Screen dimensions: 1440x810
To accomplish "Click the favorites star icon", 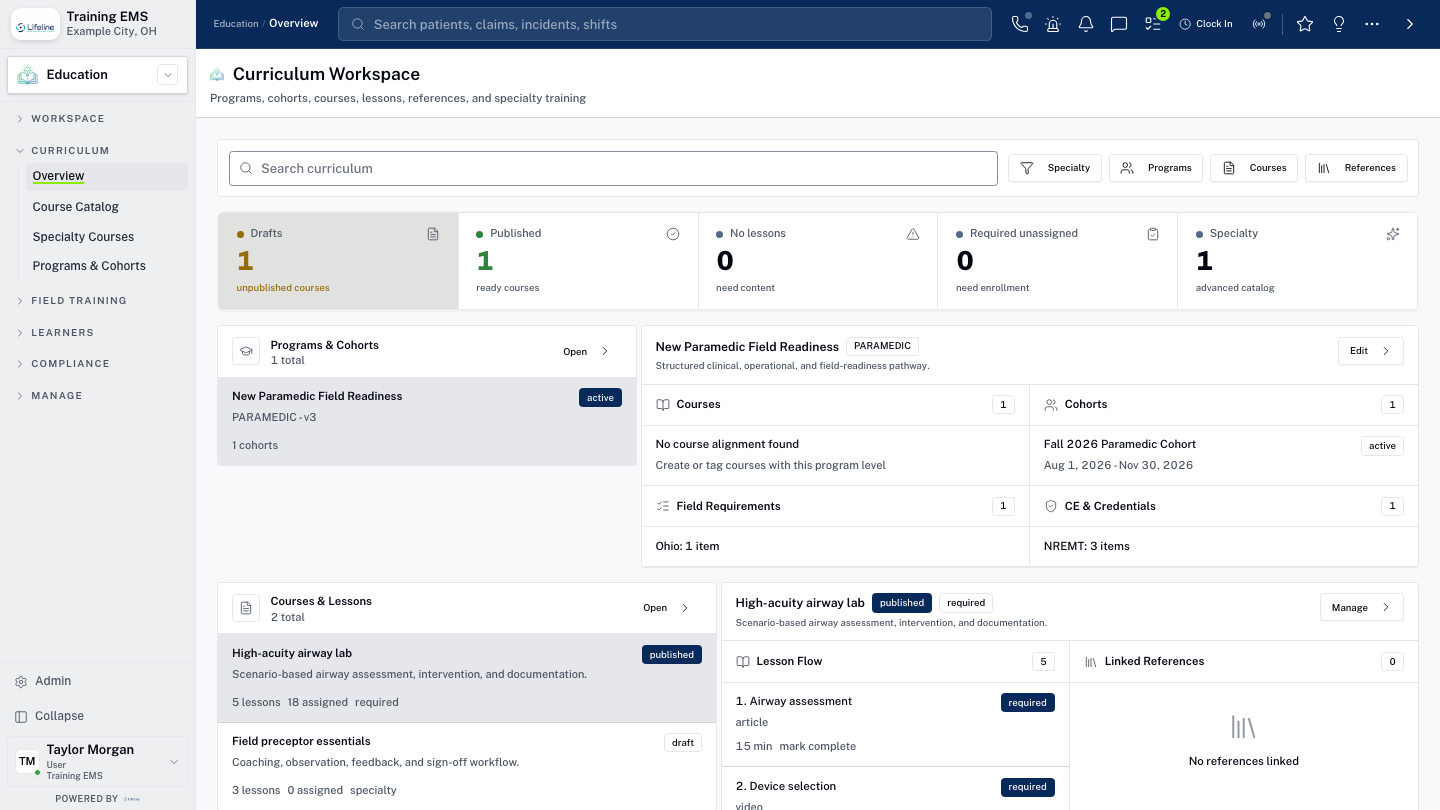I will (x=1305, y=24).
